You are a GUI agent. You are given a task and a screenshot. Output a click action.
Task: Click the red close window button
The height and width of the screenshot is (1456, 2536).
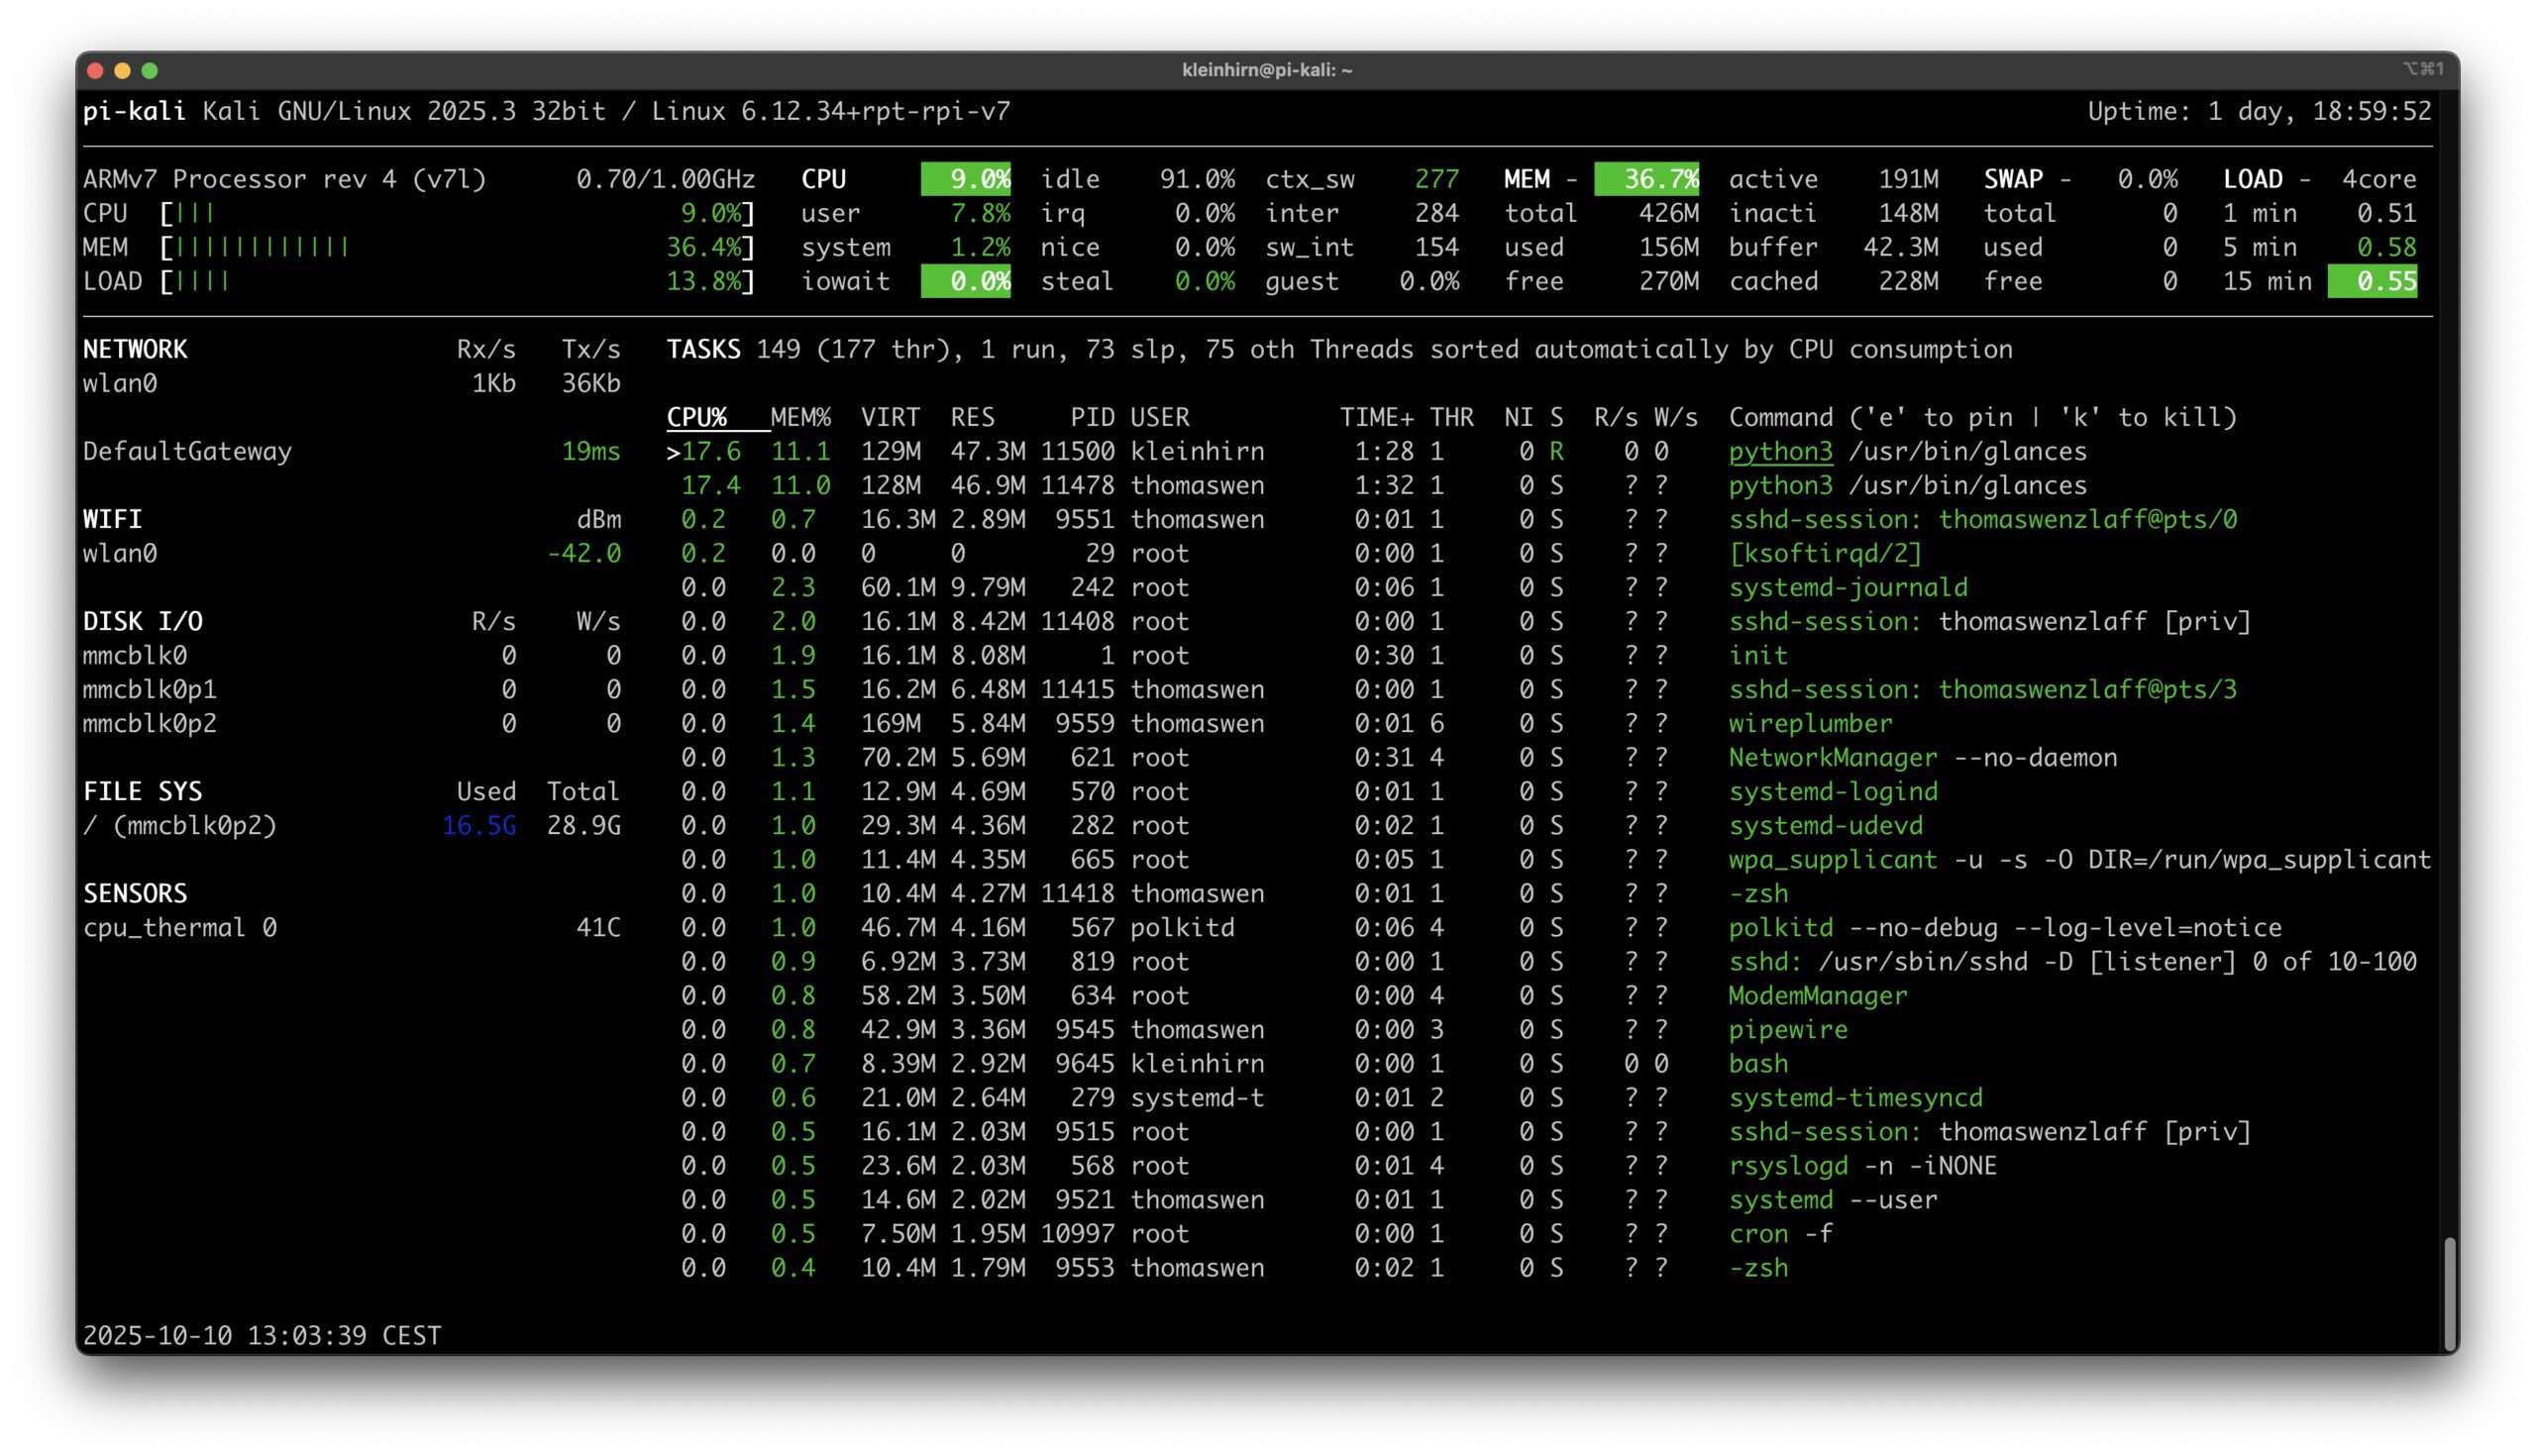click(x=96, y=70)
